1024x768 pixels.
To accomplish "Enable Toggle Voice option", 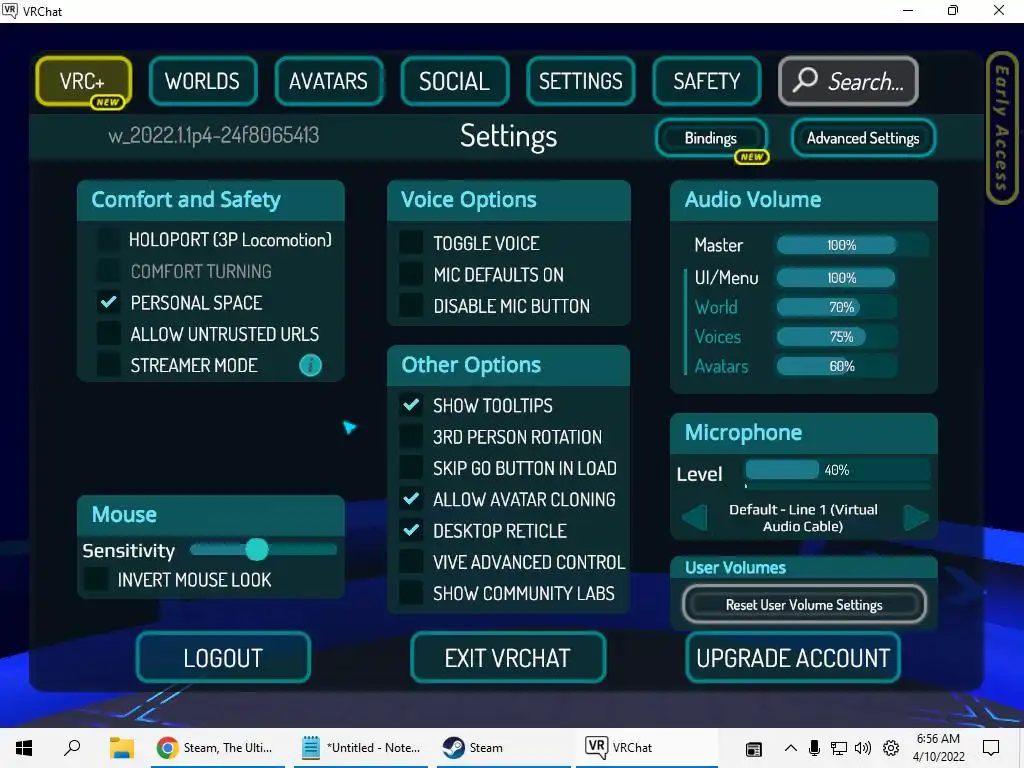I will (411, 243).
